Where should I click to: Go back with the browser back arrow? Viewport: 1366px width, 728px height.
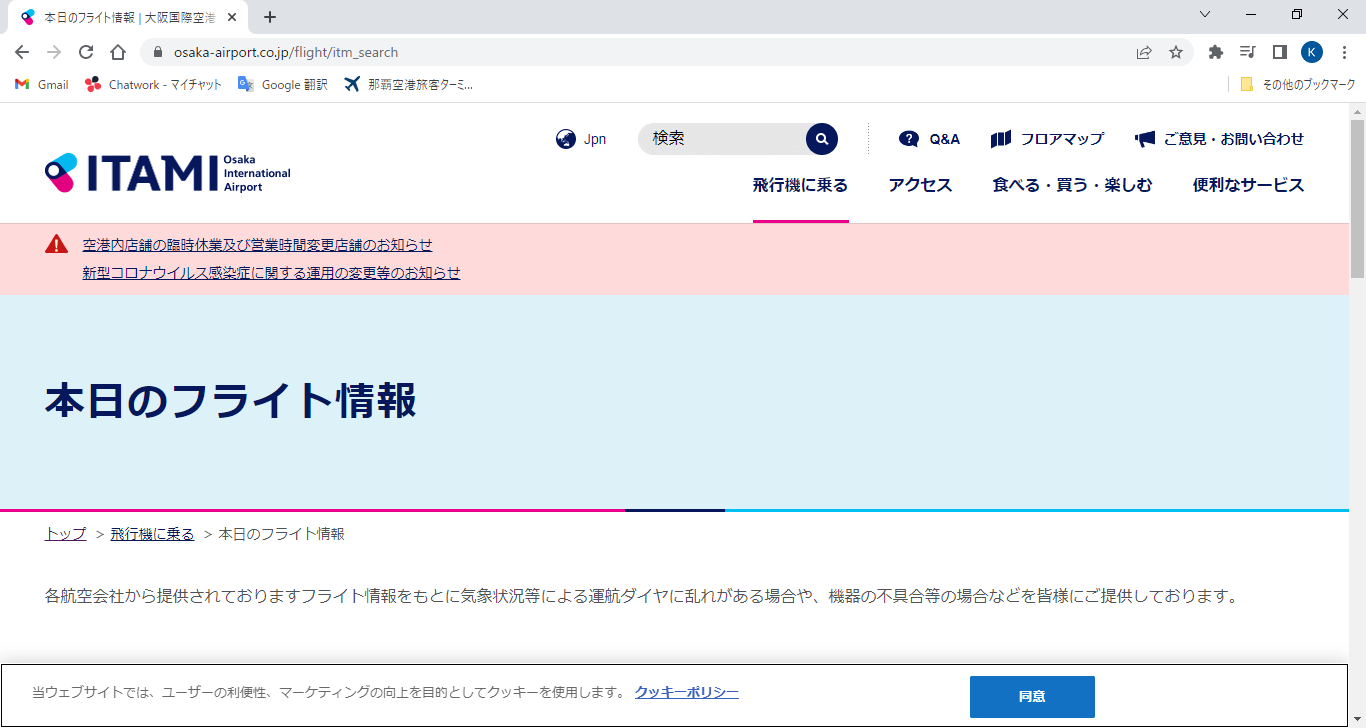[22, 52]
